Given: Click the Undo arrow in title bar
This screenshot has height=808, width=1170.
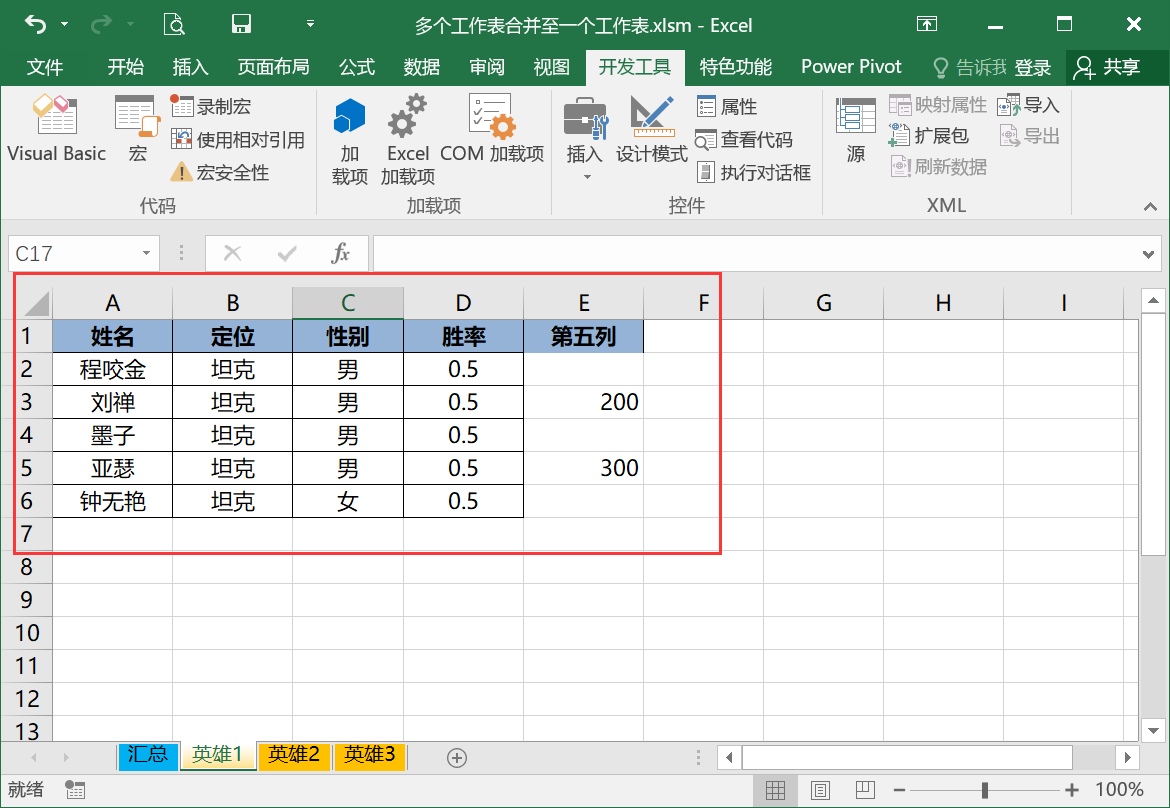Looking at the screenshot, I should click(x=35, y=25).
